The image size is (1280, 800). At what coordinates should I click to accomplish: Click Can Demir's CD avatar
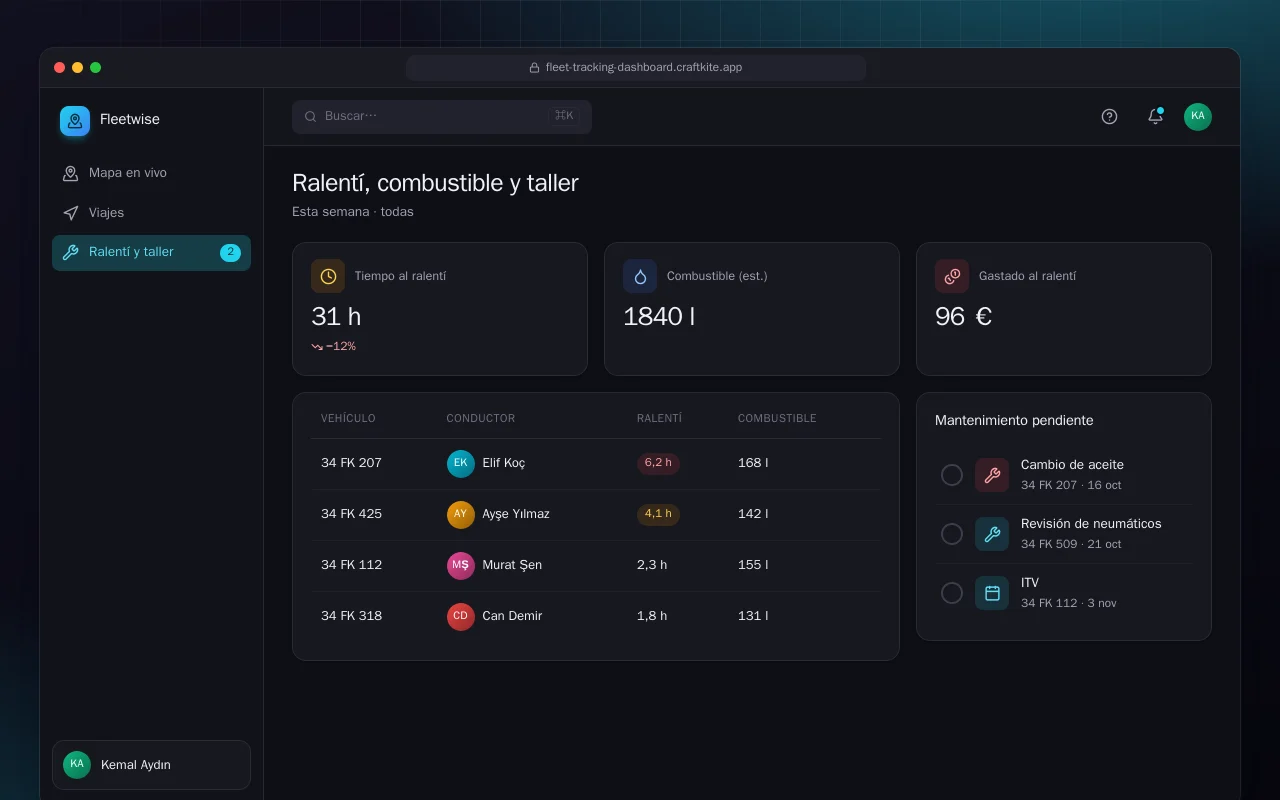tap(460, 616)
